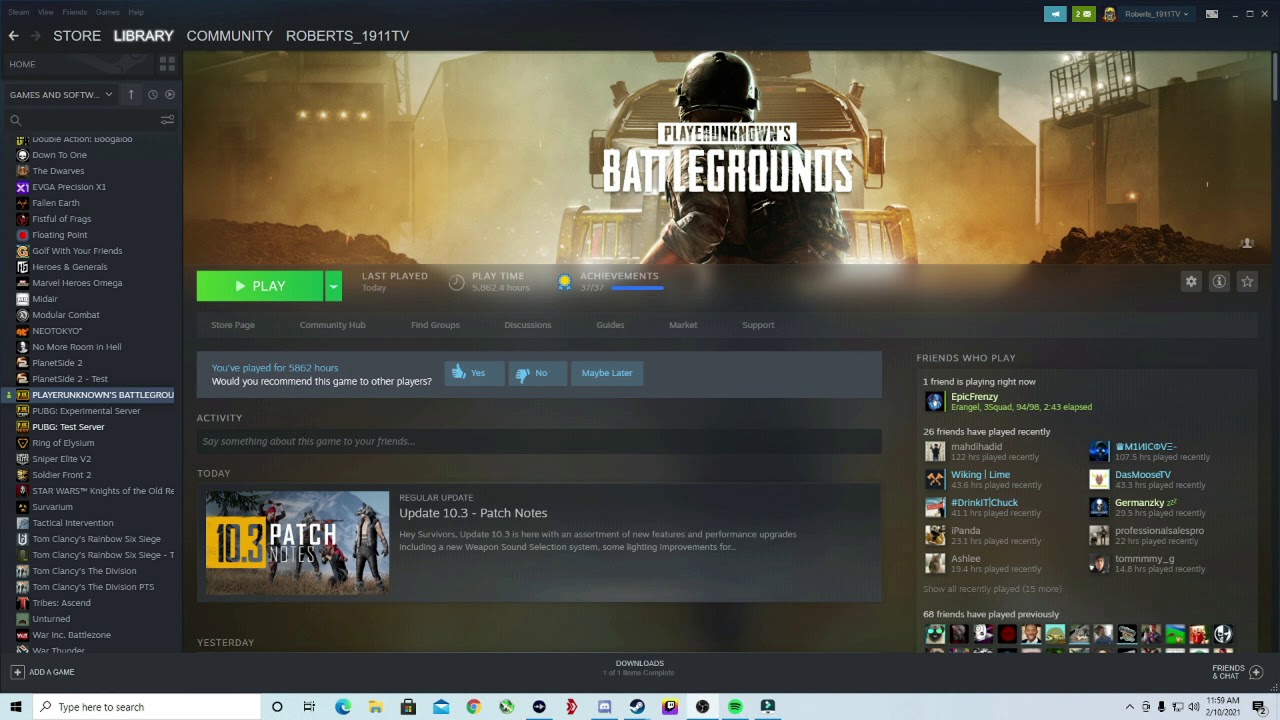1280x720 pixels.
Task: Open the 2 new messages inbox
Action: 1083,14
